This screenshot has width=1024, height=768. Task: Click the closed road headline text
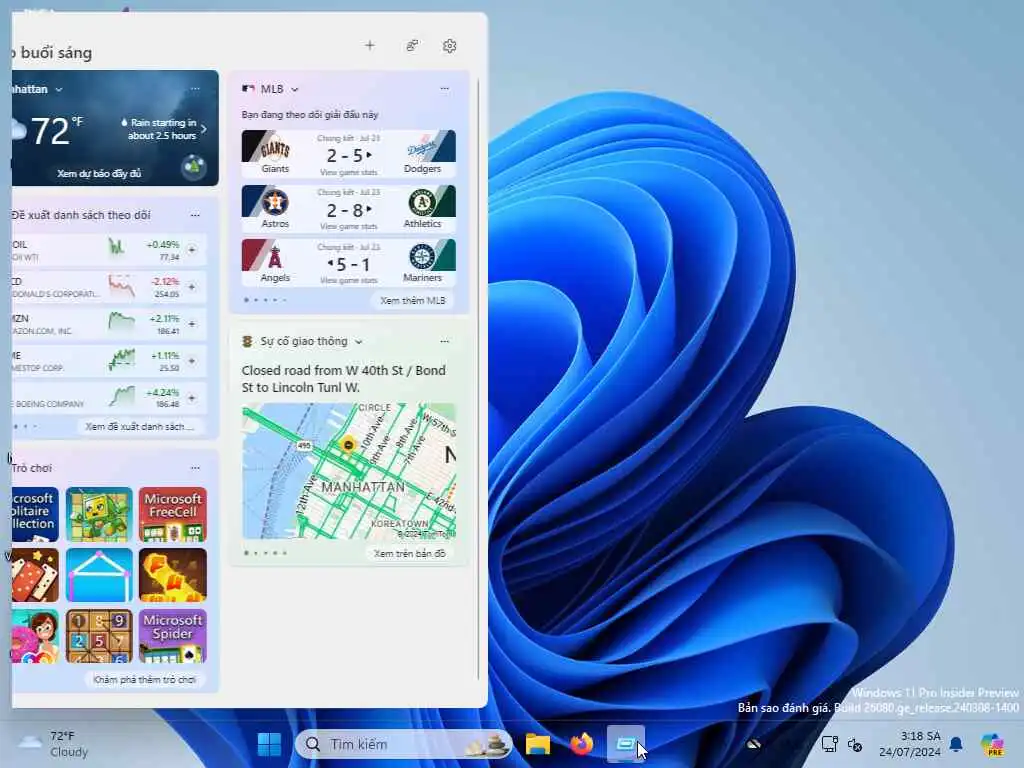coord(344,379)
